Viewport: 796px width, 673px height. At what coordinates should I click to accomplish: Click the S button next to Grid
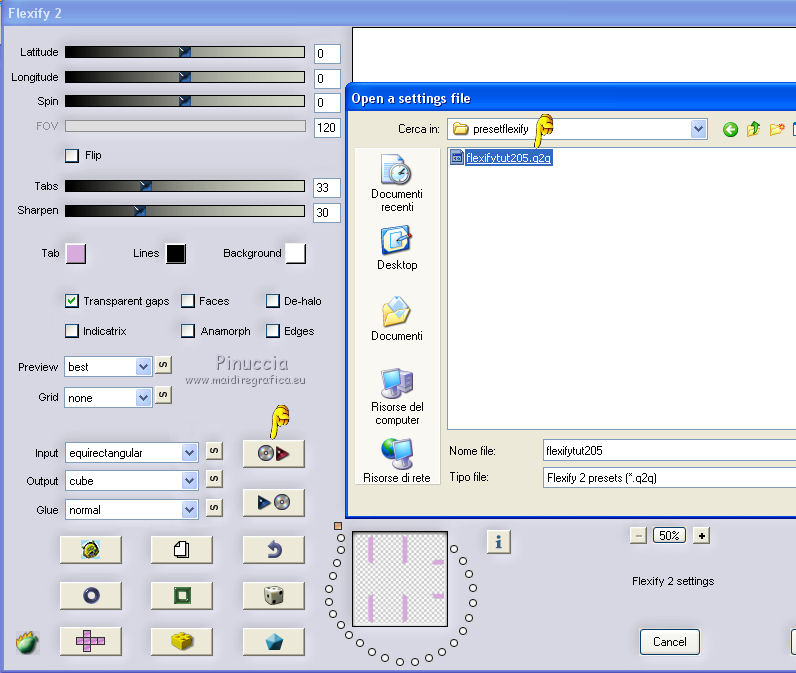click(x=163, y=395)
